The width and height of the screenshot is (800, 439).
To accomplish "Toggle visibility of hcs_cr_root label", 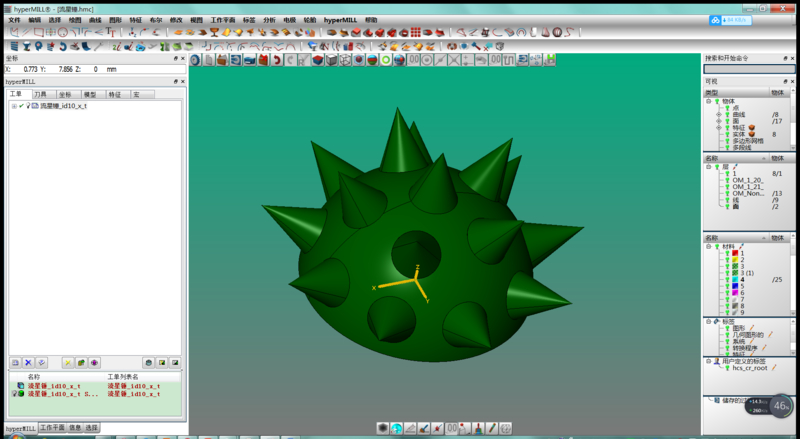I will tap(728, 368).
